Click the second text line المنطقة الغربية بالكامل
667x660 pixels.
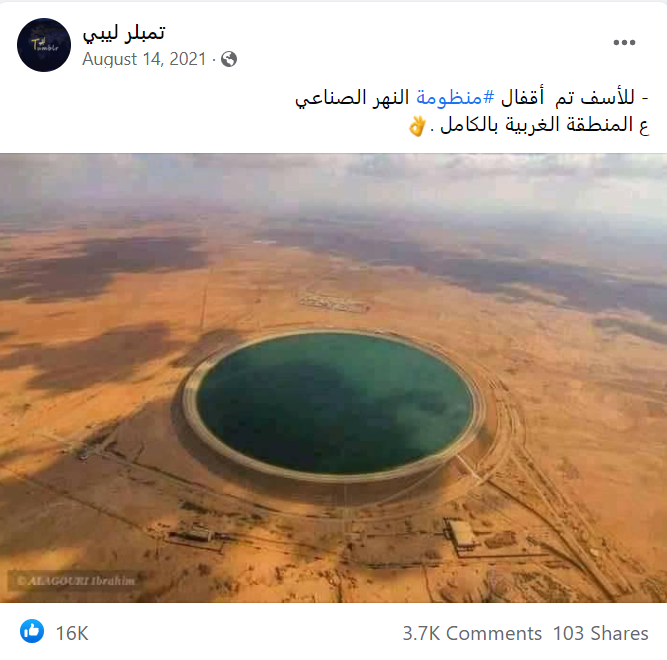(x=537, y=125)
